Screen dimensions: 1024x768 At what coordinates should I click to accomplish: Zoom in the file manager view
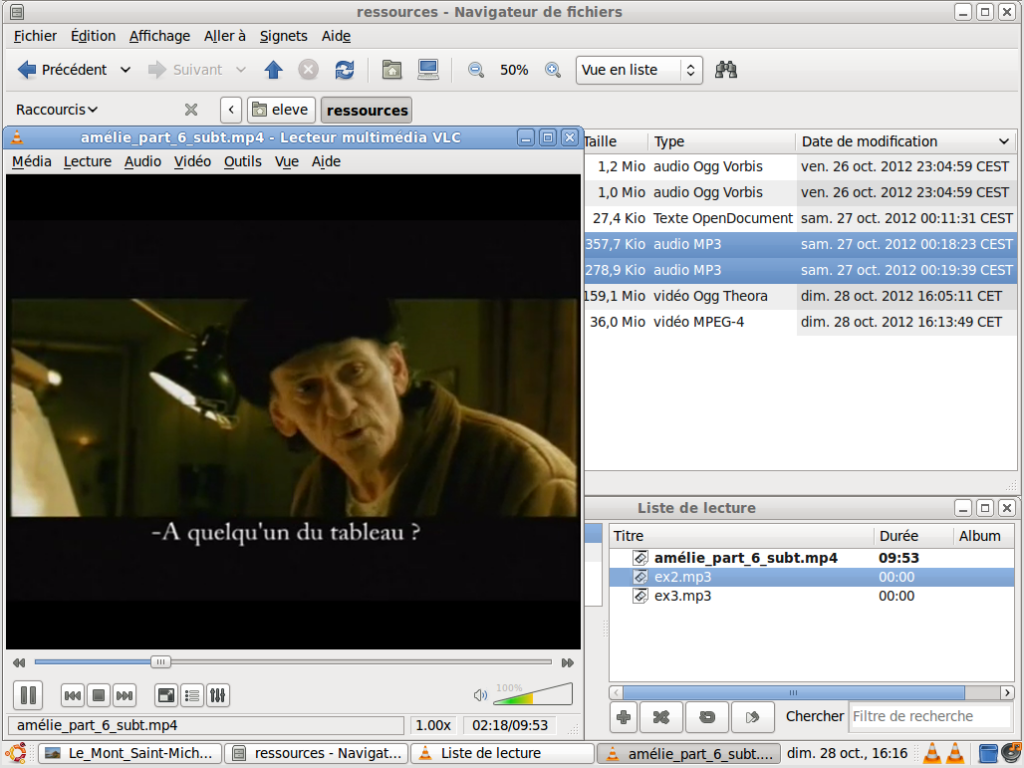pyautogui.click(x=552, y=69)
